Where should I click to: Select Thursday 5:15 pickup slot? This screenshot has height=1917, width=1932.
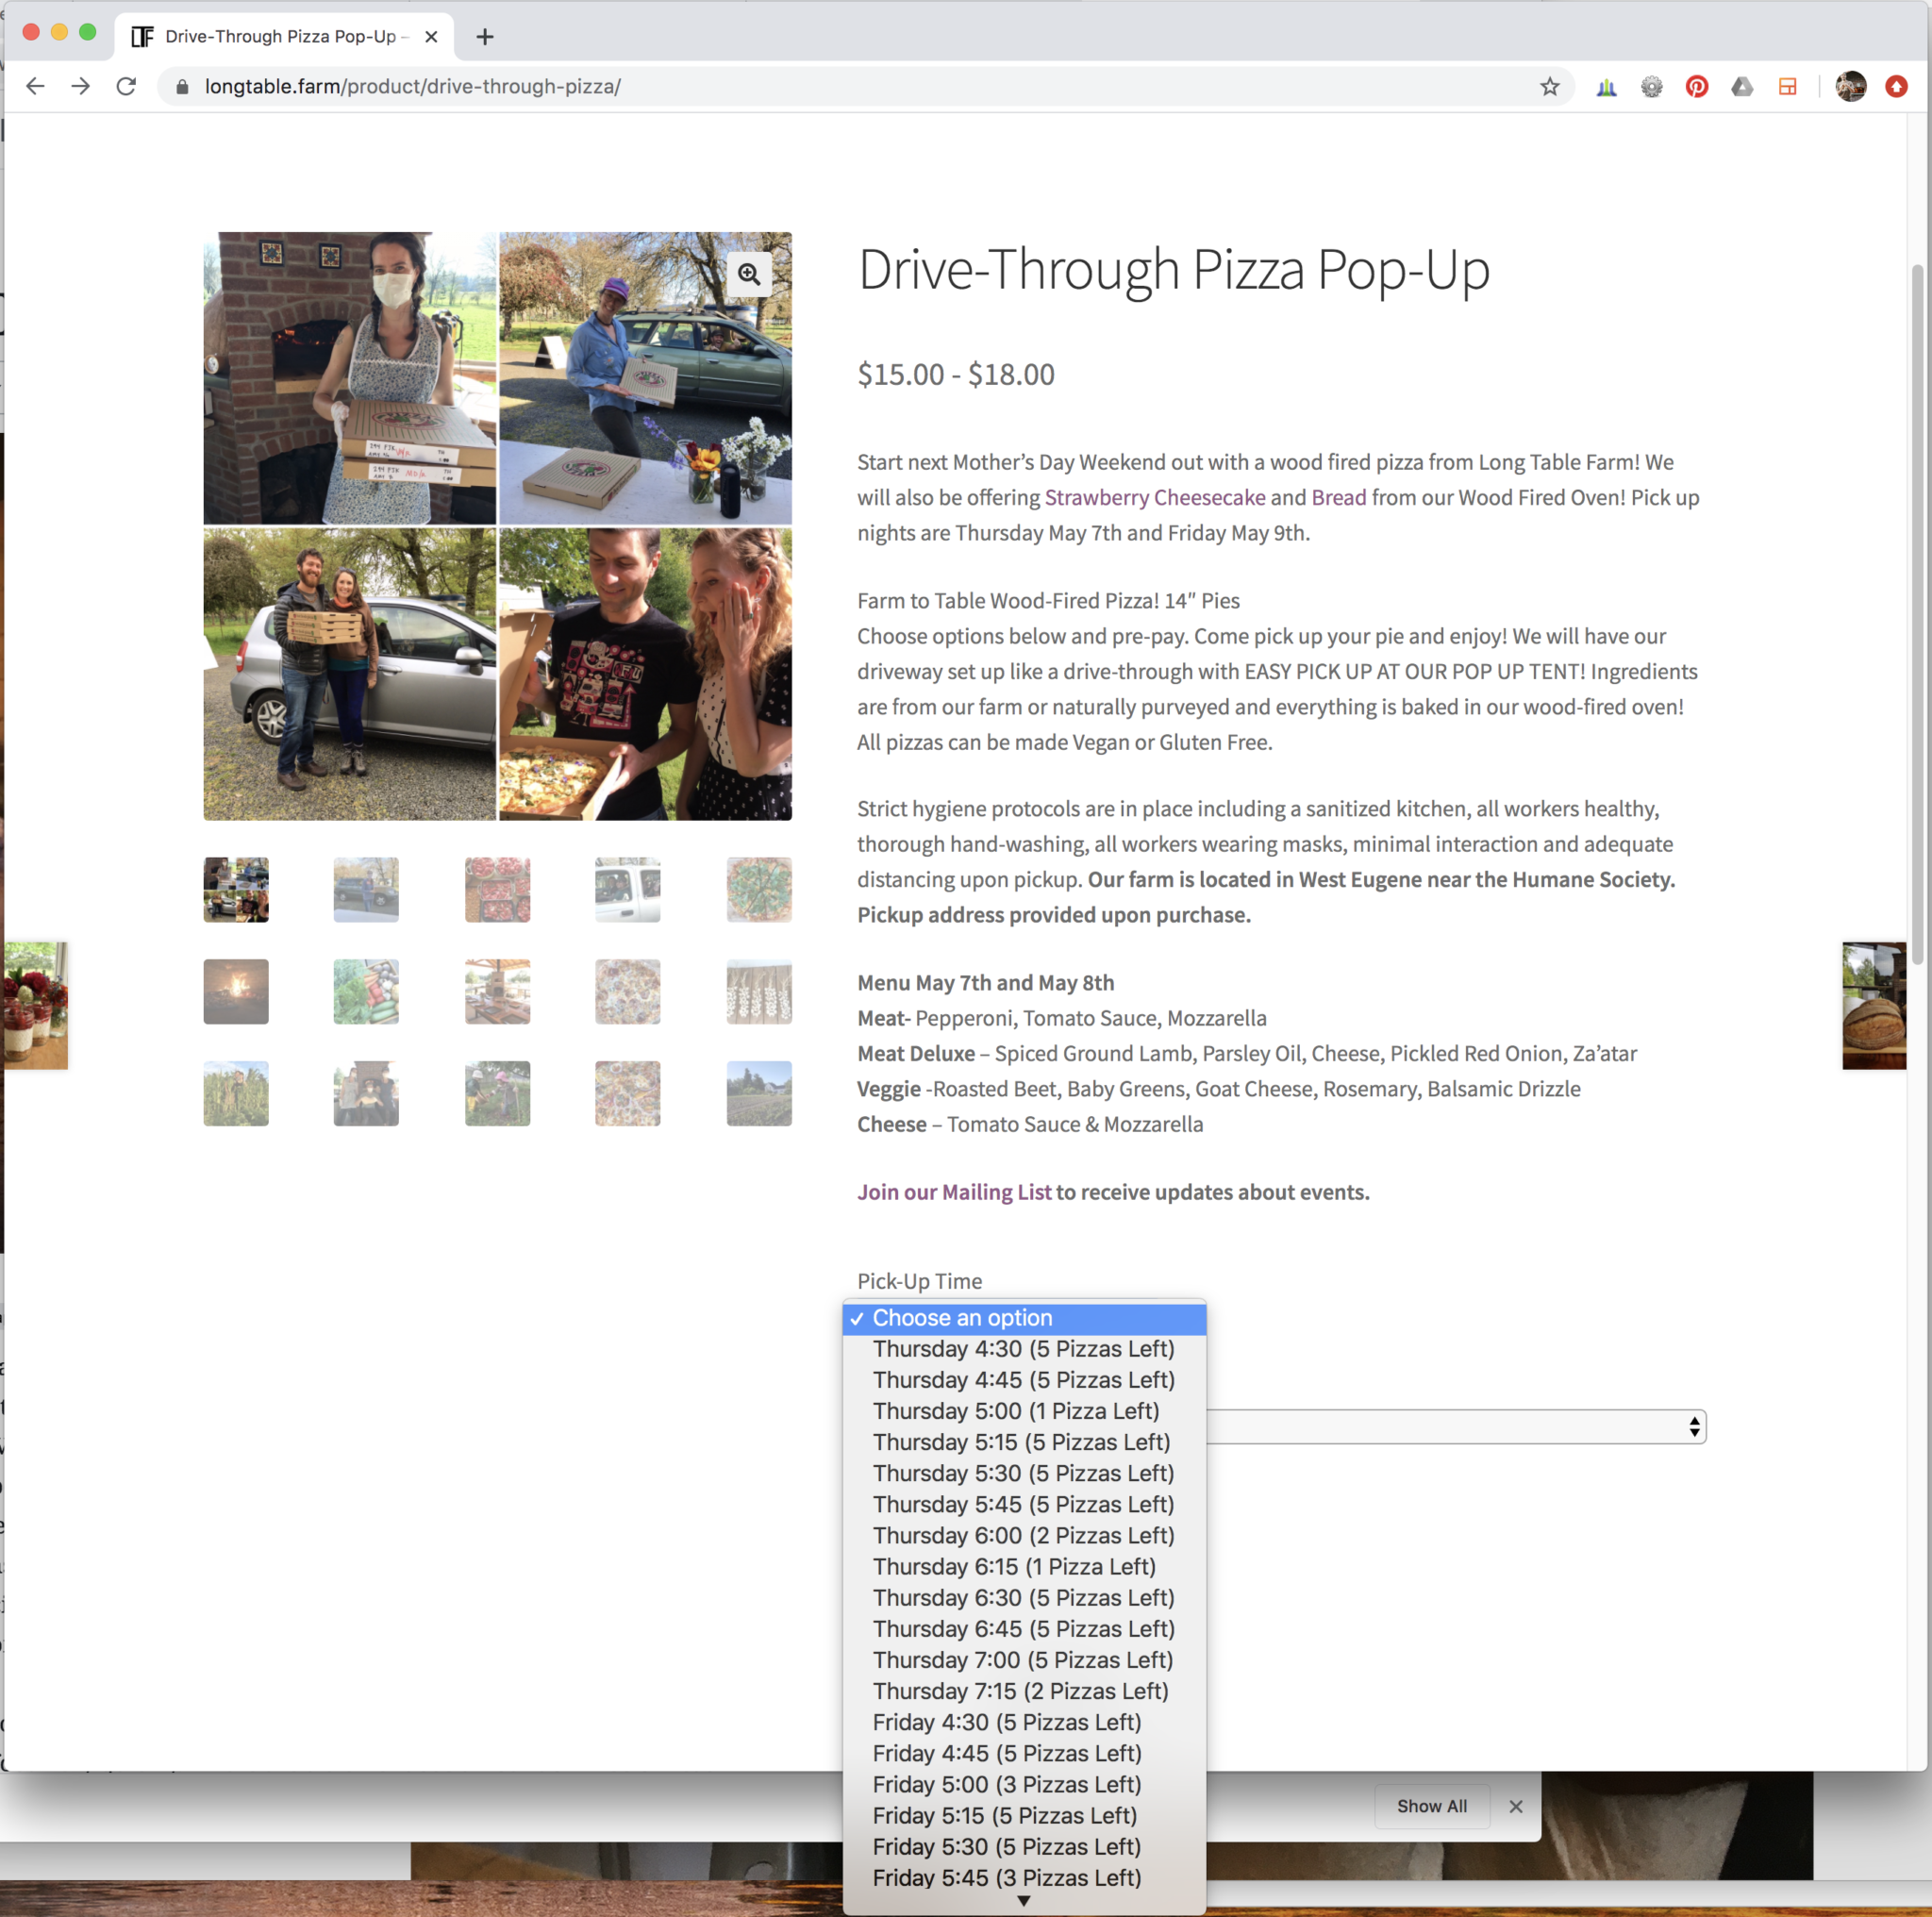pos(1024,1442)
